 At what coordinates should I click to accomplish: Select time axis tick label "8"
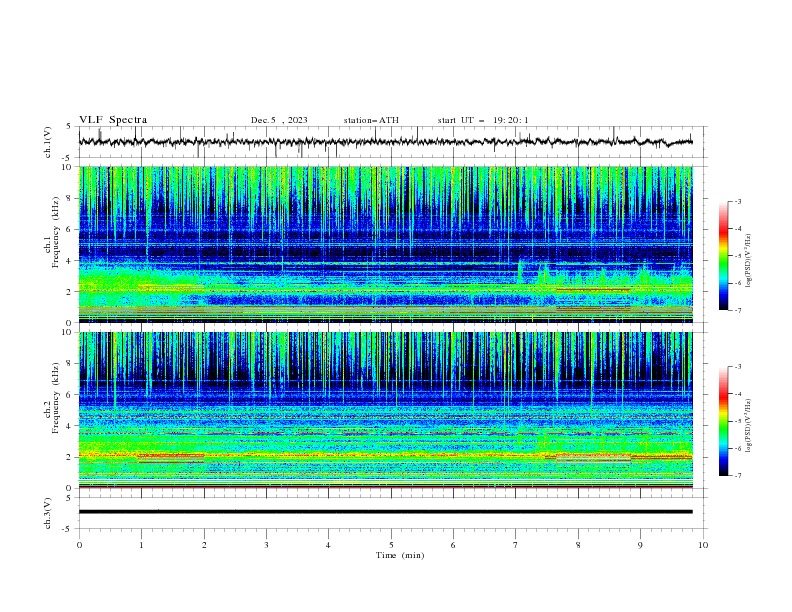(578, 545)
